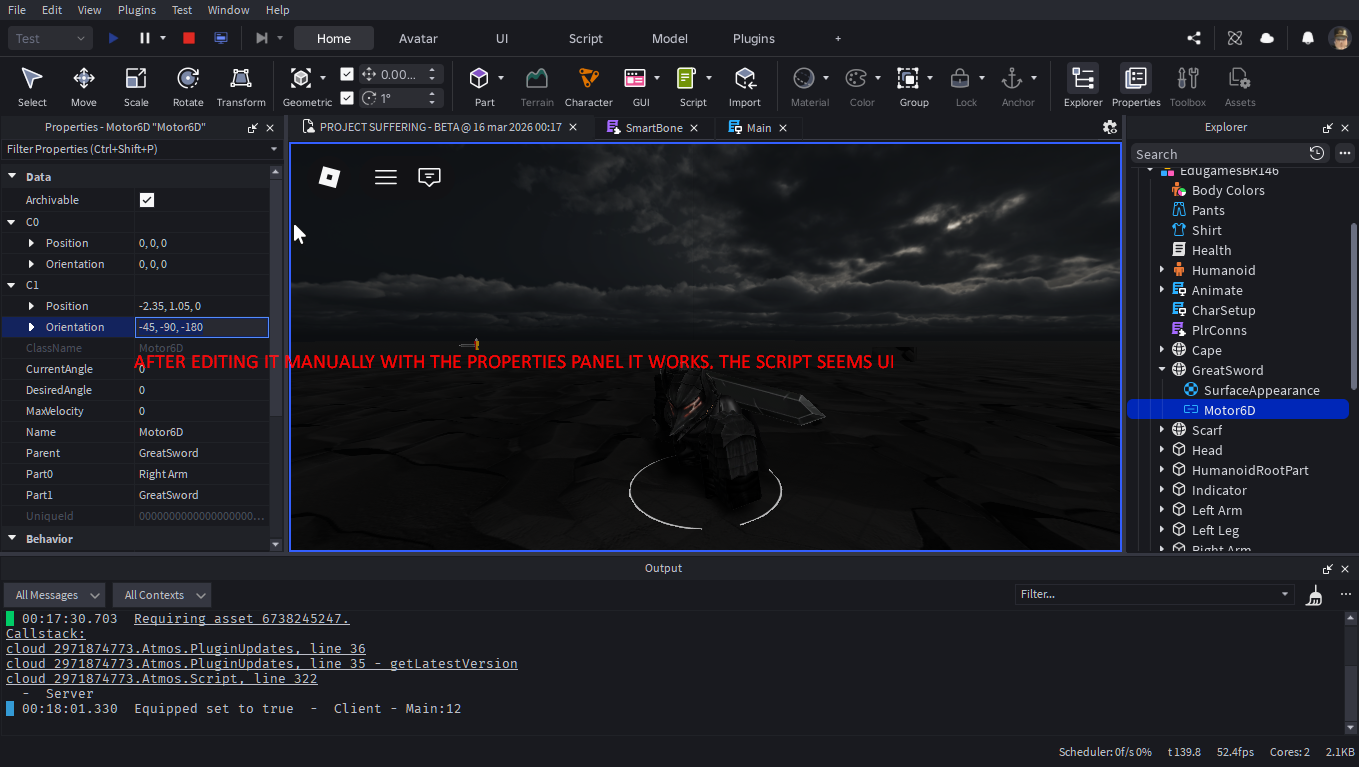This screenshot has width=1359, height=767.
Task: Expand the Behavior section
Action: coord(12,539)
